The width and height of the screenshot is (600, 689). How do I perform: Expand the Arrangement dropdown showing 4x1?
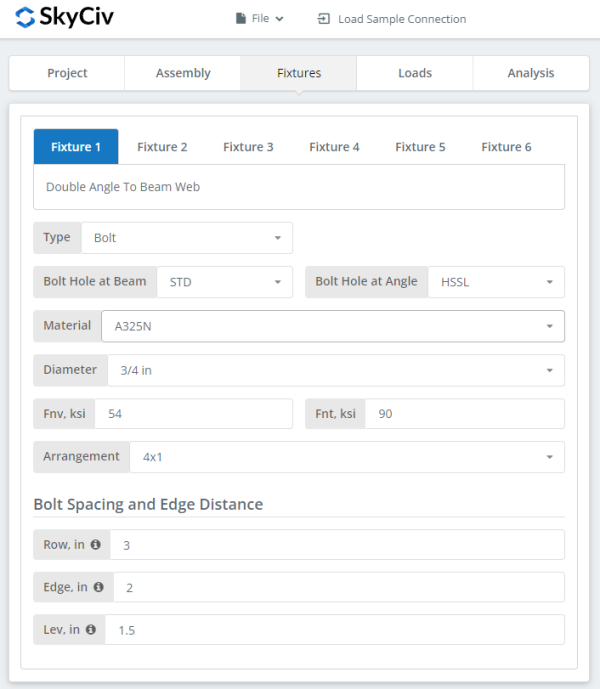[347, 457]
